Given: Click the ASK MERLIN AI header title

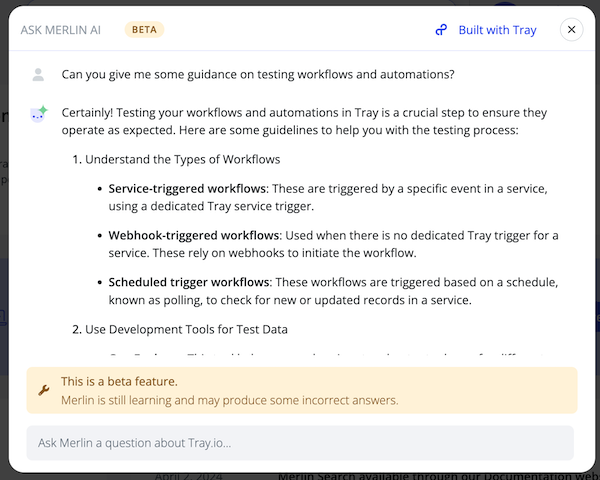Looking at the screenshot, I should (x=61, y=30).
